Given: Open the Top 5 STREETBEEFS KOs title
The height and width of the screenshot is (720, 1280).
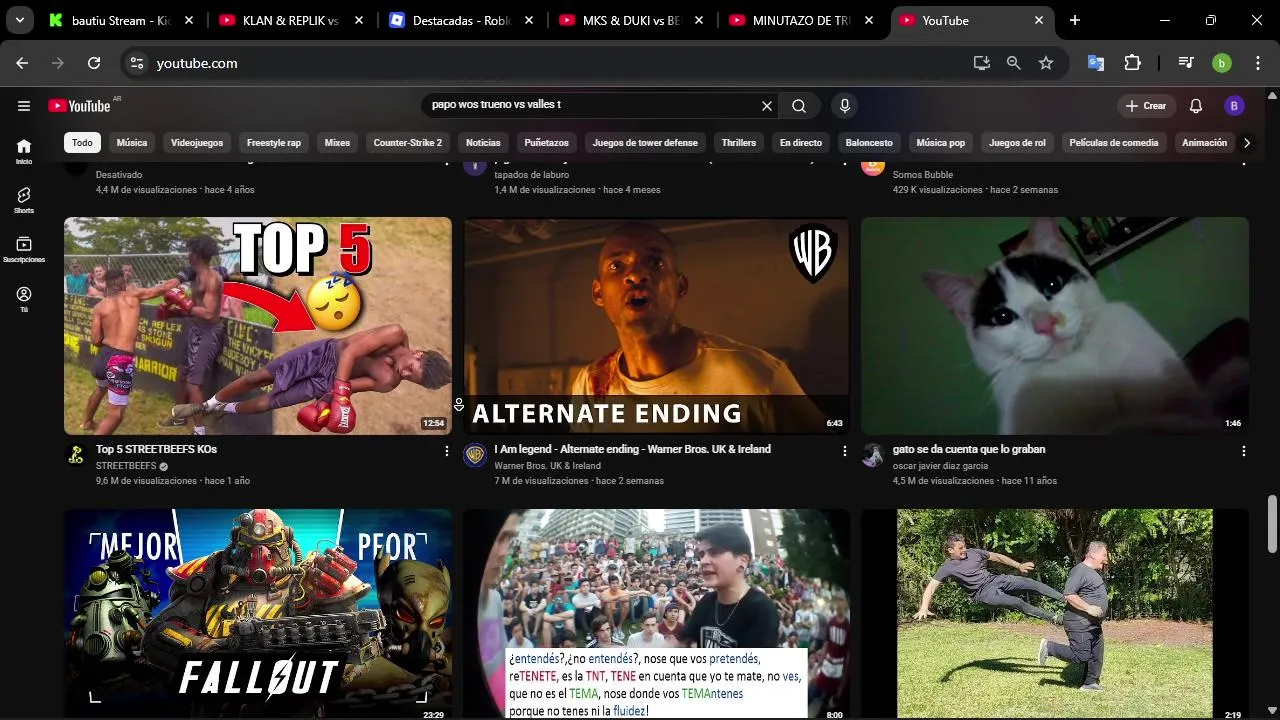Looking at the screenshot, I should coord(156,450).
